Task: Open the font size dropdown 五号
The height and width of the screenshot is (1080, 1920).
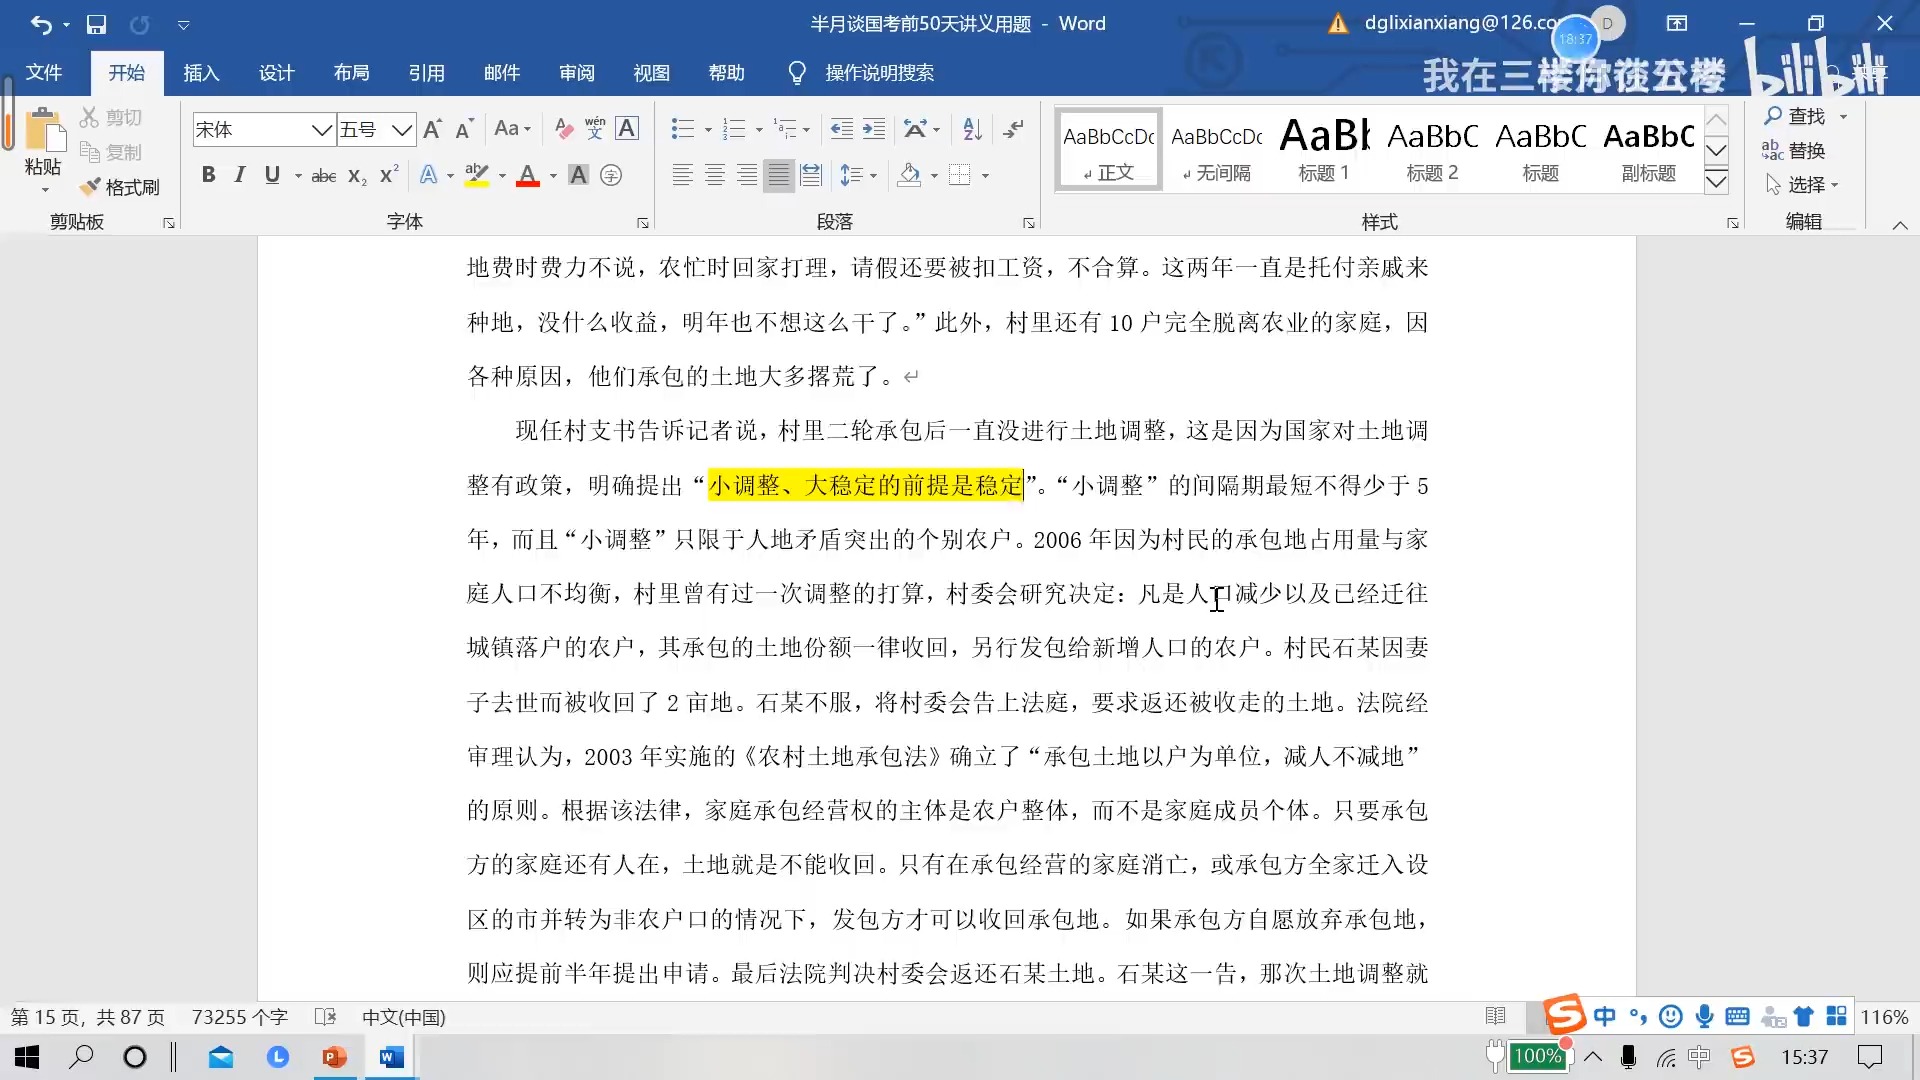Action: [402, 130]
